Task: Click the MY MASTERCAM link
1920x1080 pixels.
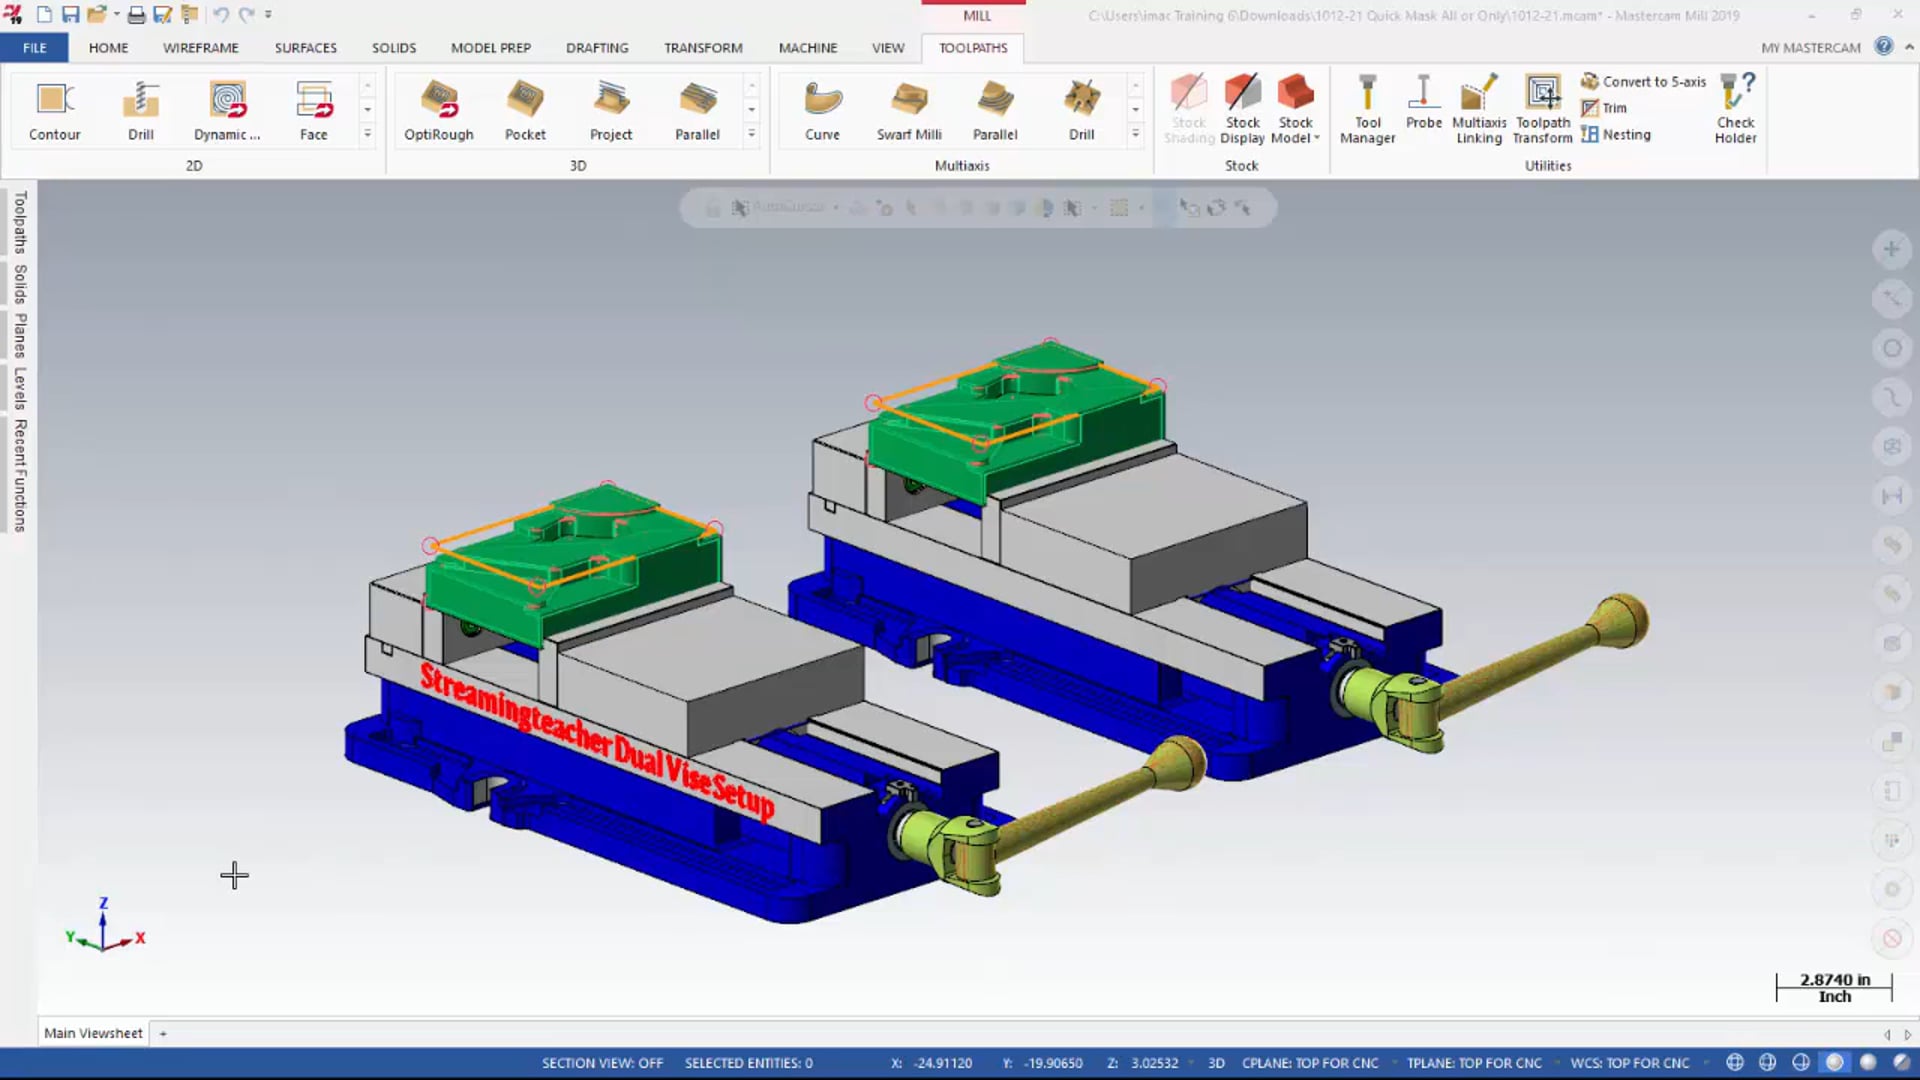Action: pos(1811,47)
